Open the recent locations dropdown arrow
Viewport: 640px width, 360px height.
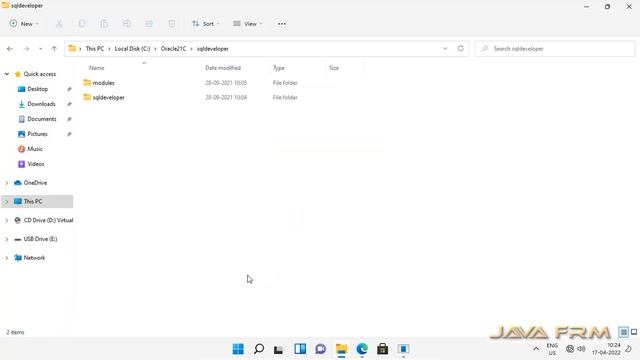pos(40,49)
